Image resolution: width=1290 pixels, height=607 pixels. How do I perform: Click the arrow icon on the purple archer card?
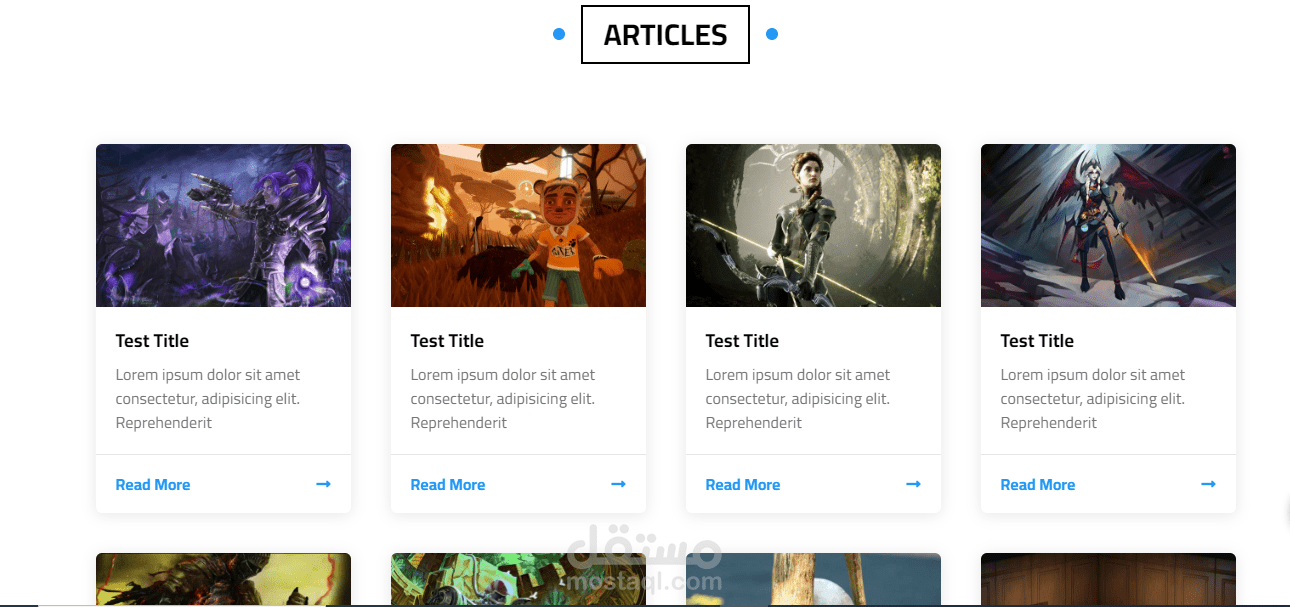323,484
